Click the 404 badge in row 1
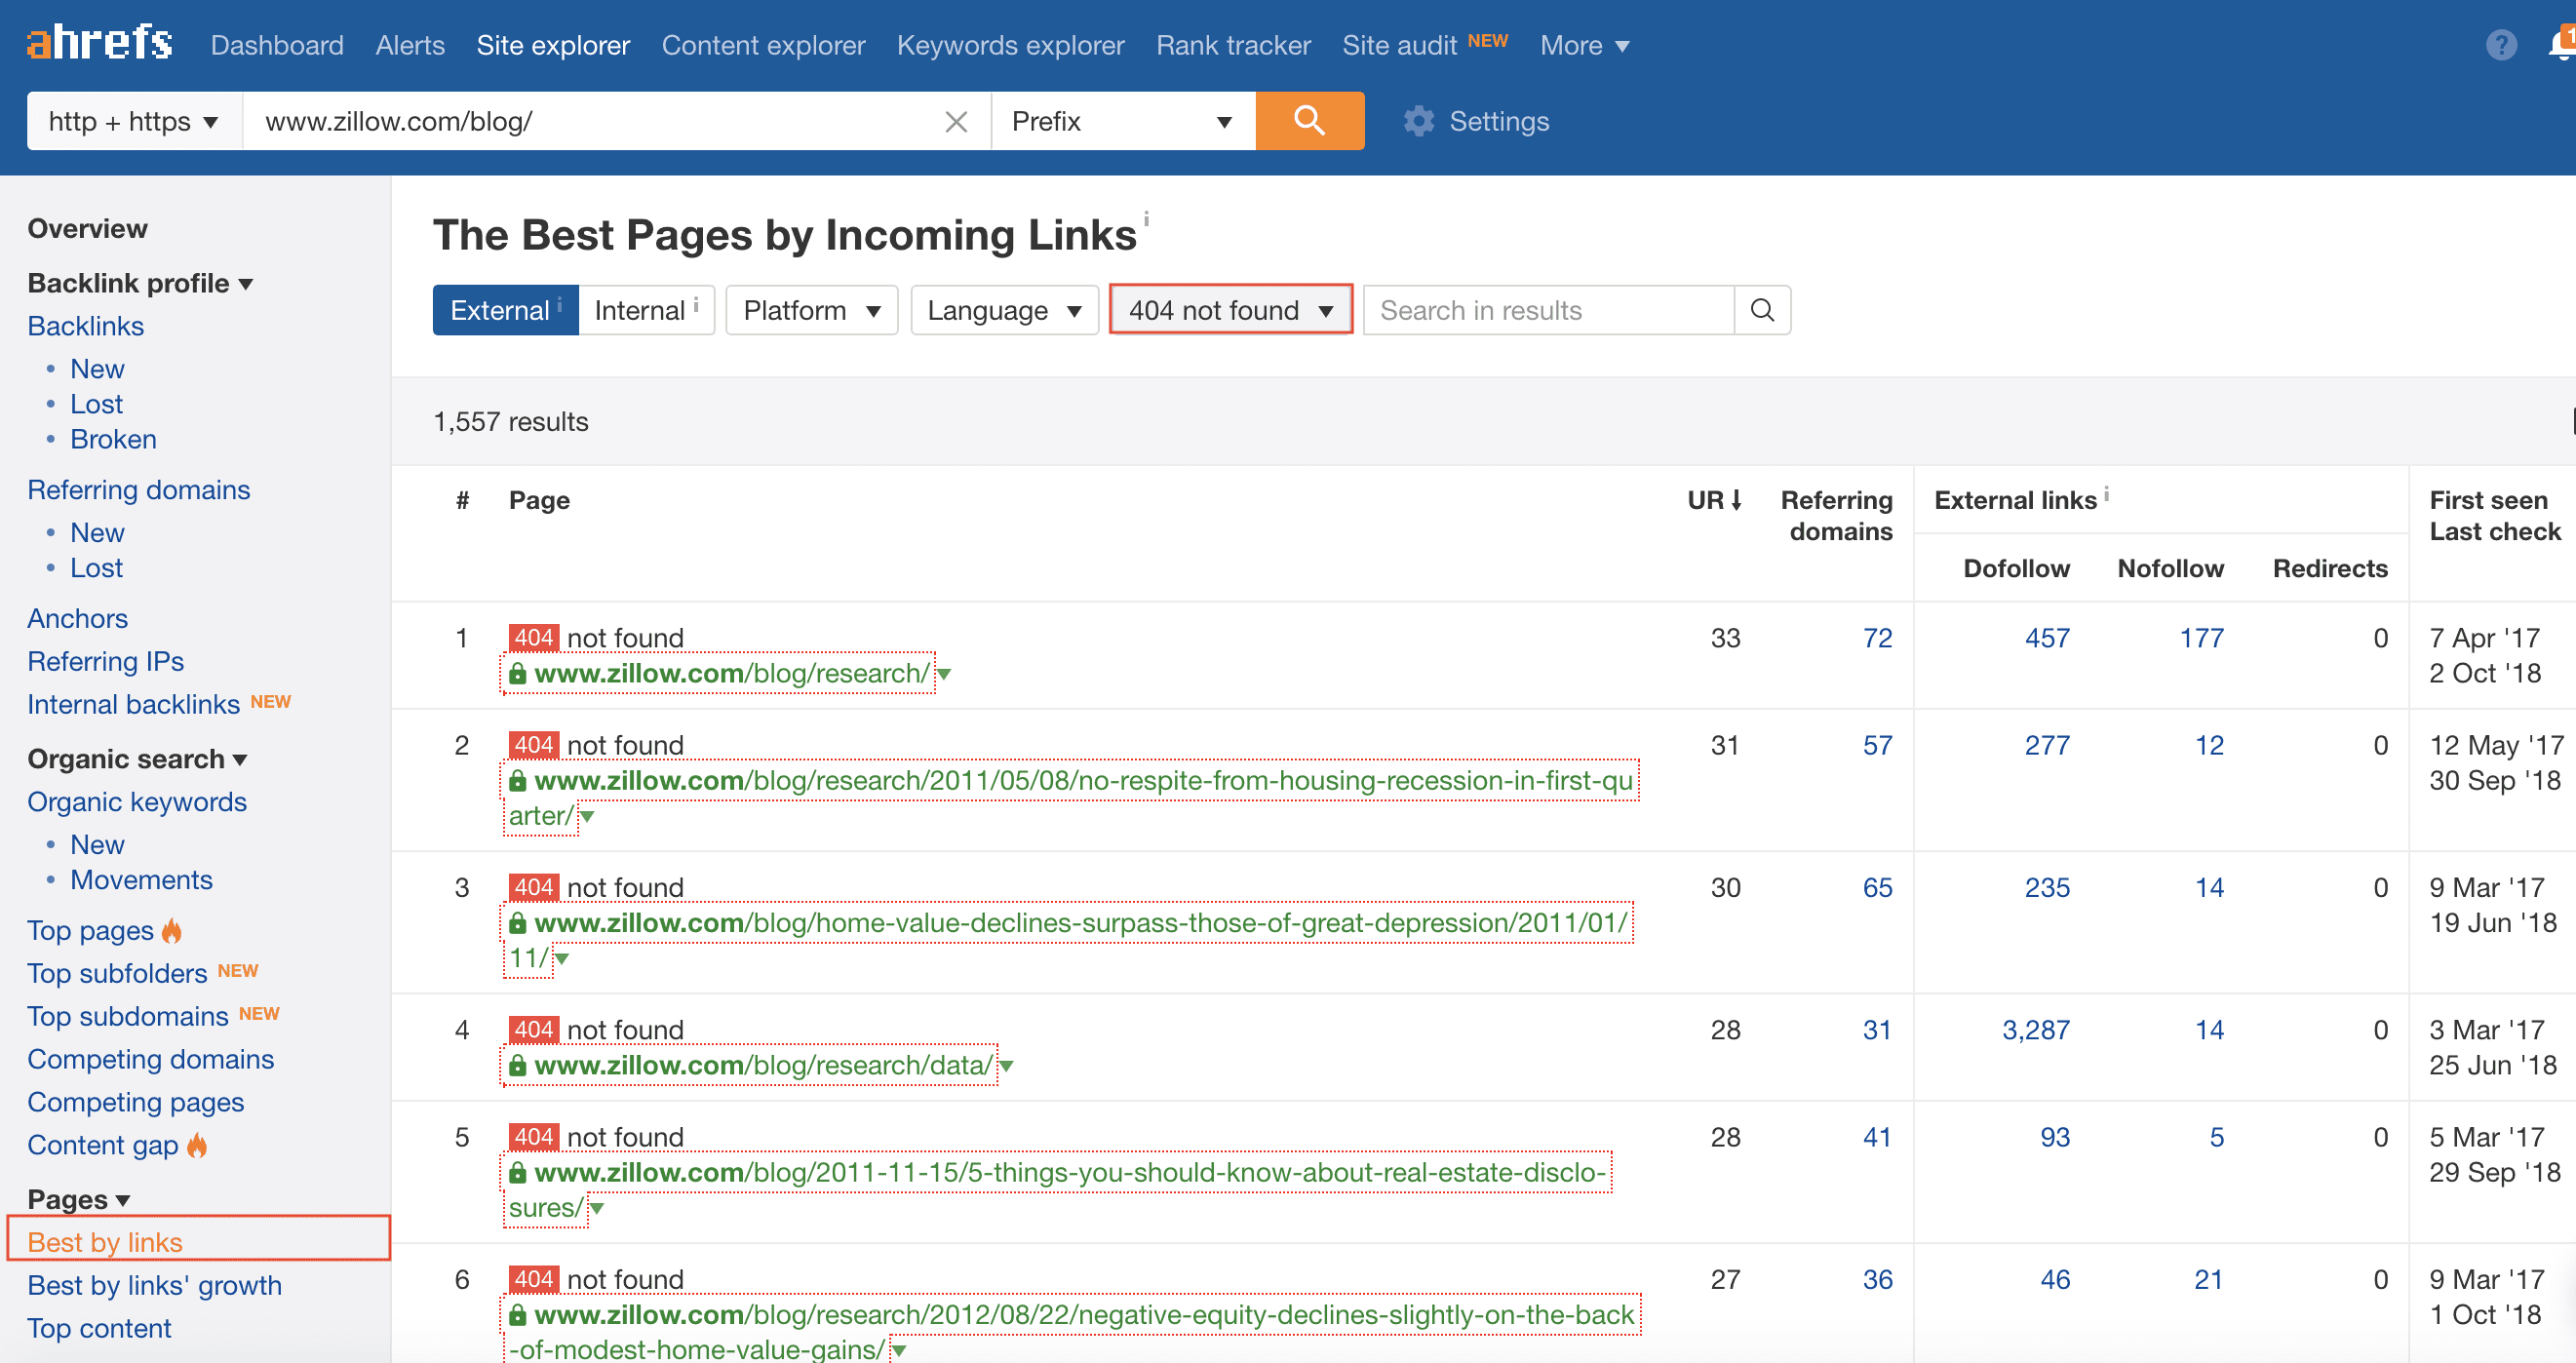Viewport: 2576px width, 1363px height. pyautogui.click(x=534, y=637)
